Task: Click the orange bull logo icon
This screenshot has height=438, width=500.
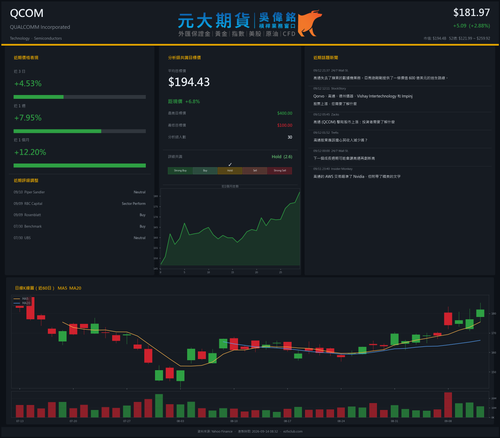Action: tap(310, 23)
